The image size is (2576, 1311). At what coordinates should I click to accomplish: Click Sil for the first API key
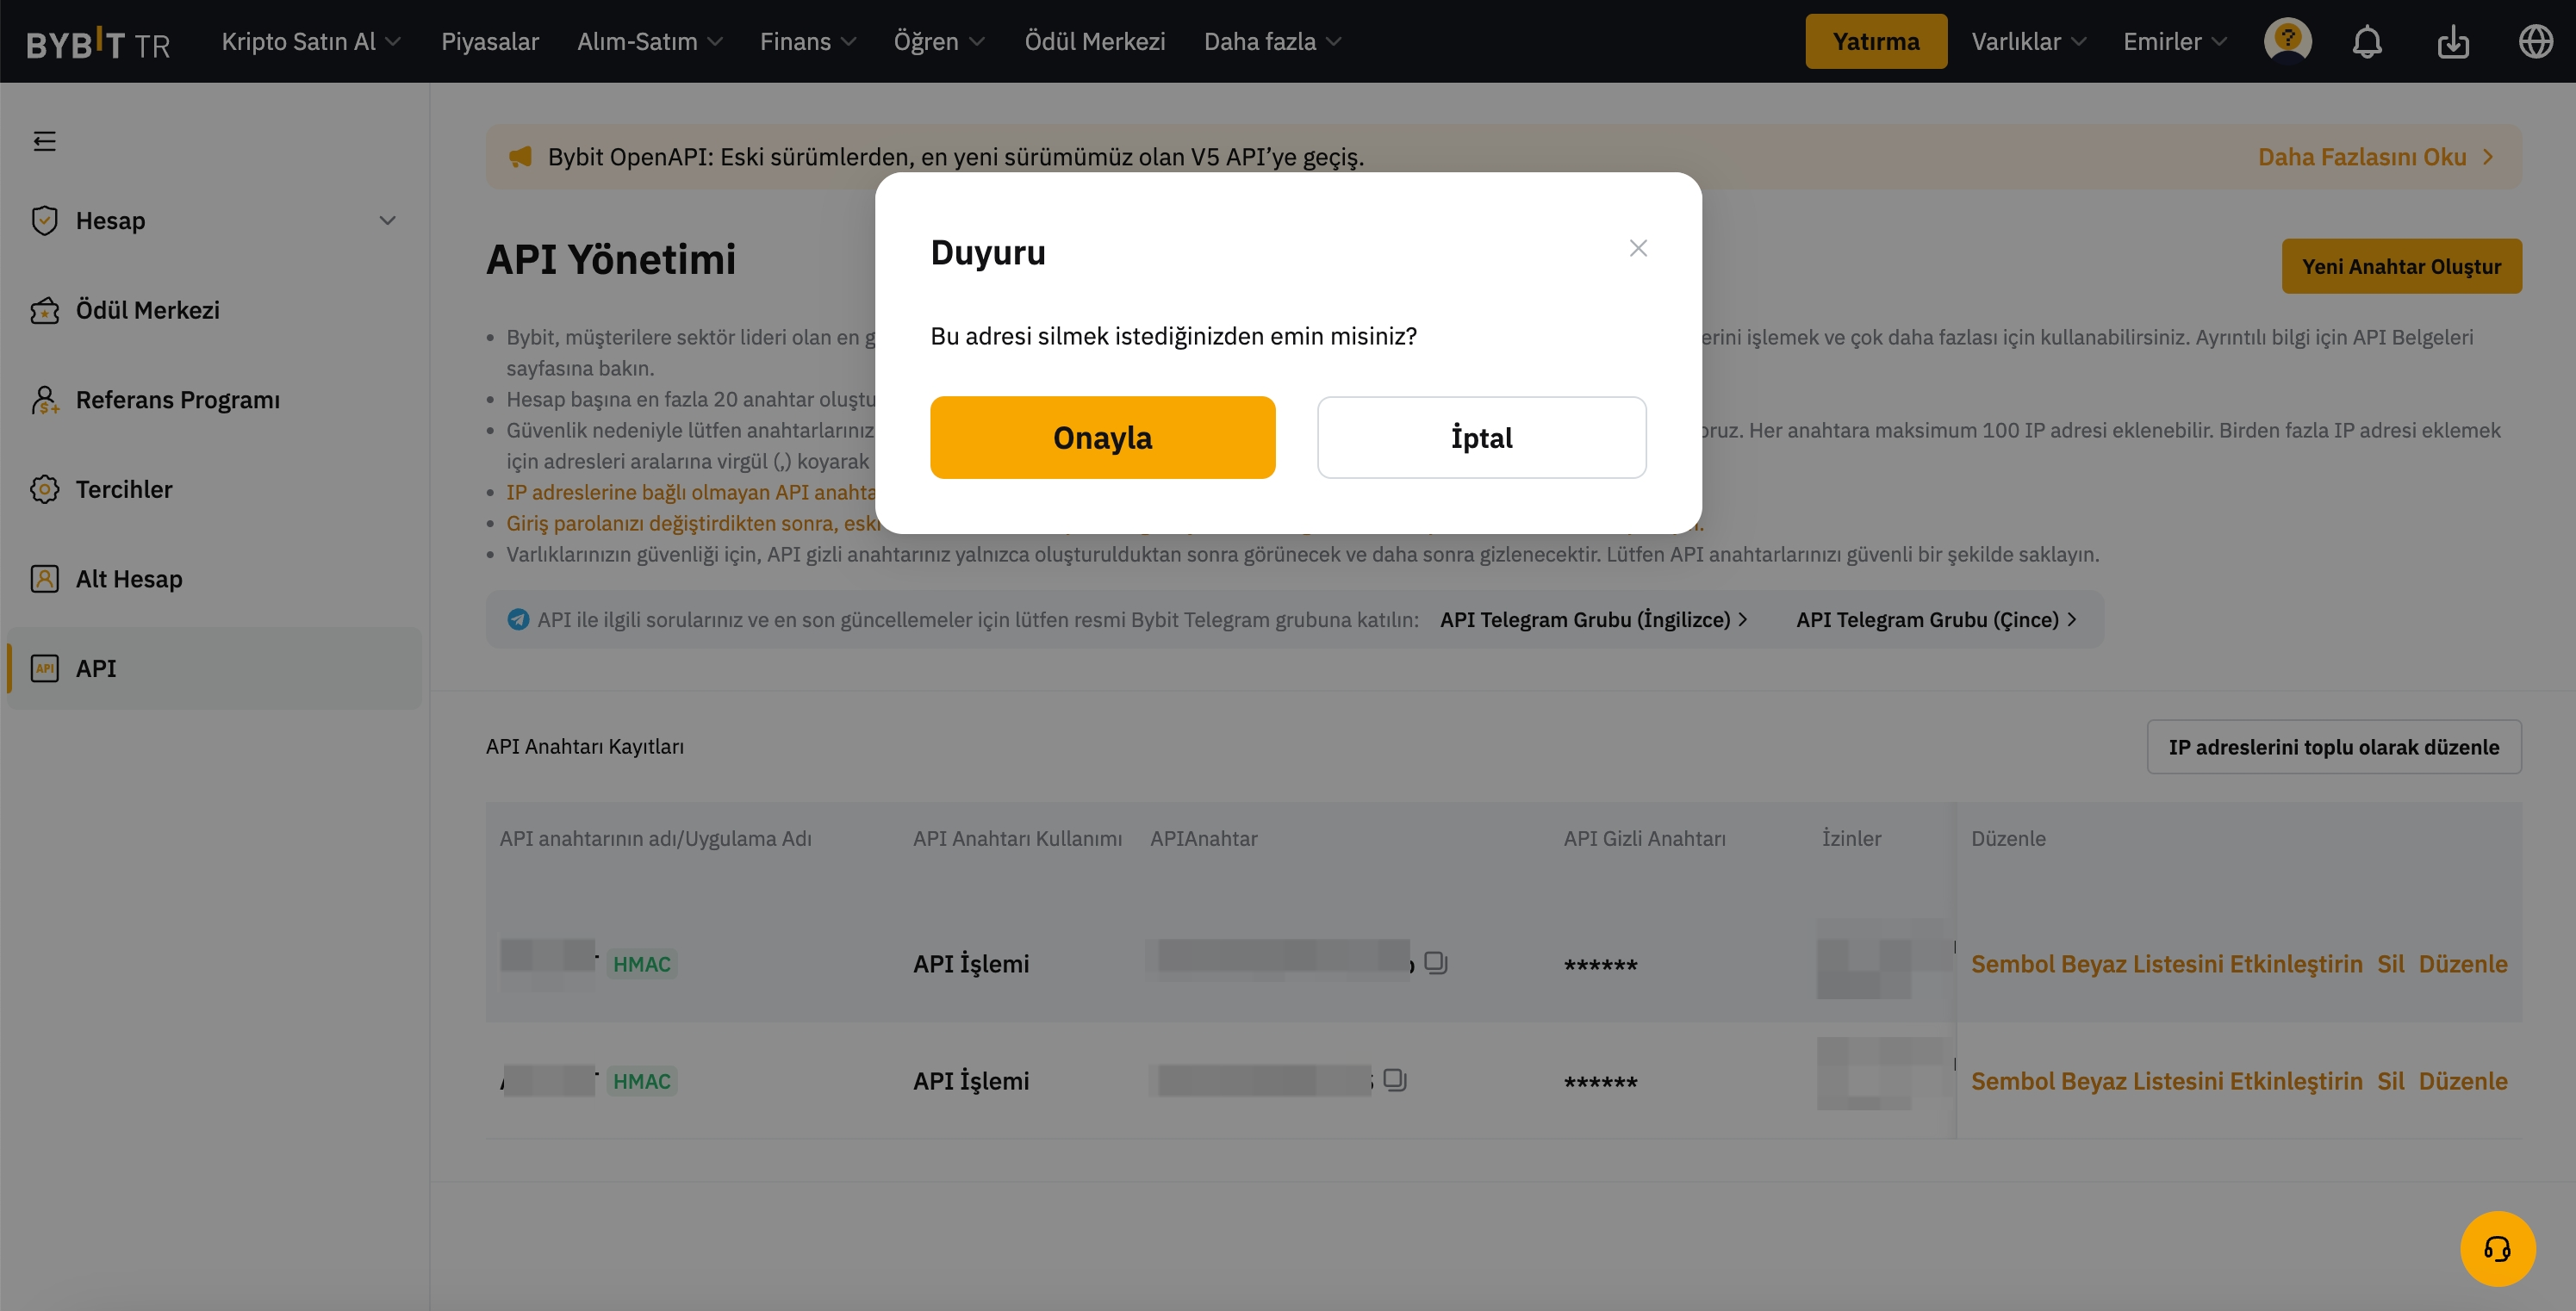coord(2390,963)
